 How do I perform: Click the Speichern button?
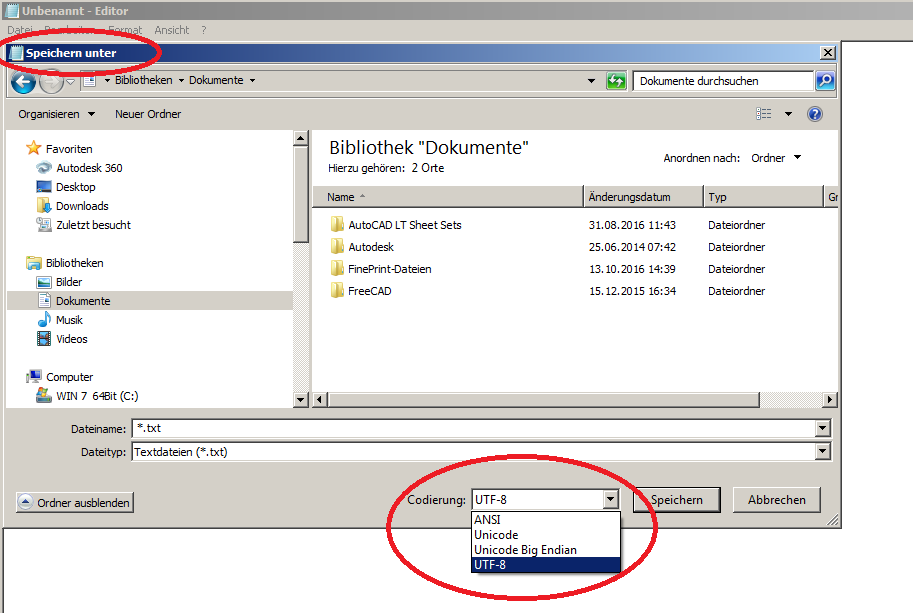(677, 500)
